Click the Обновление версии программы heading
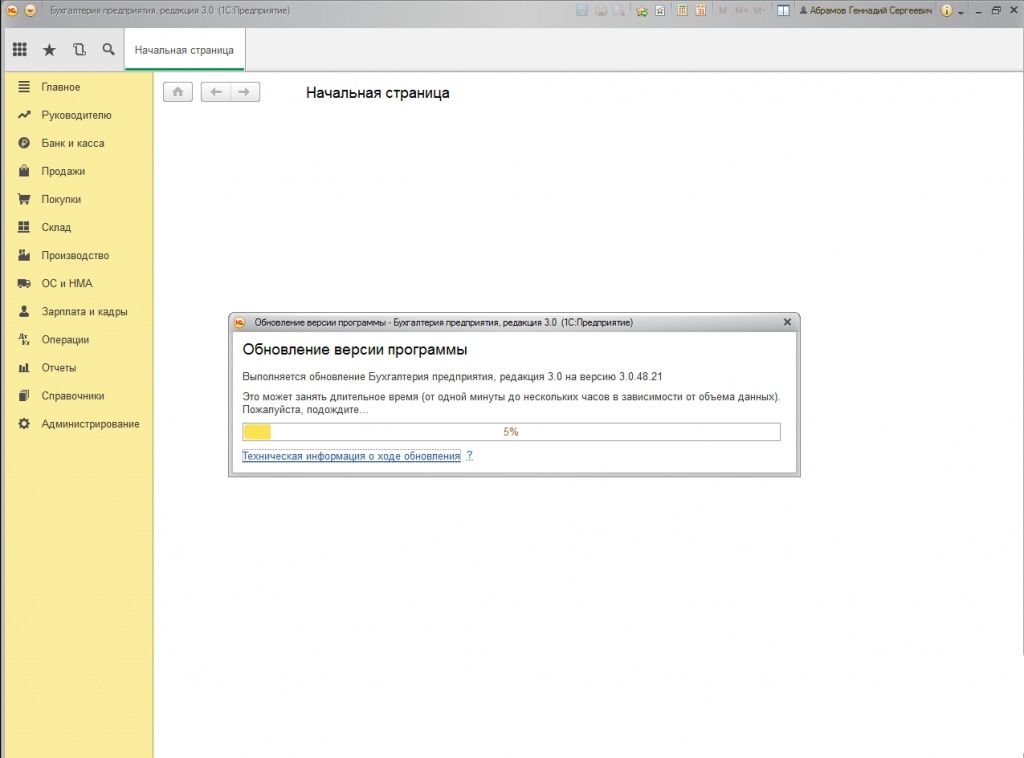The width and height of the screenshot is (1024, 758). point(355,349)
